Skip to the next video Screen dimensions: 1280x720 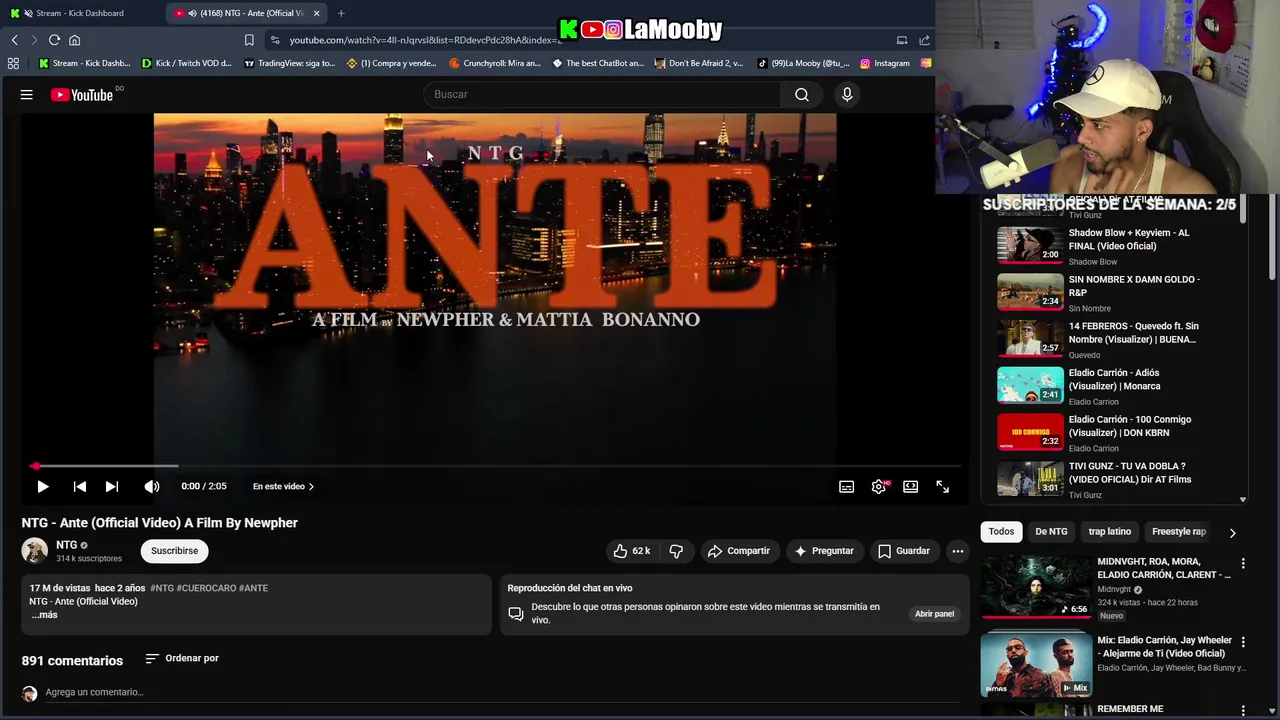point(111,486)
